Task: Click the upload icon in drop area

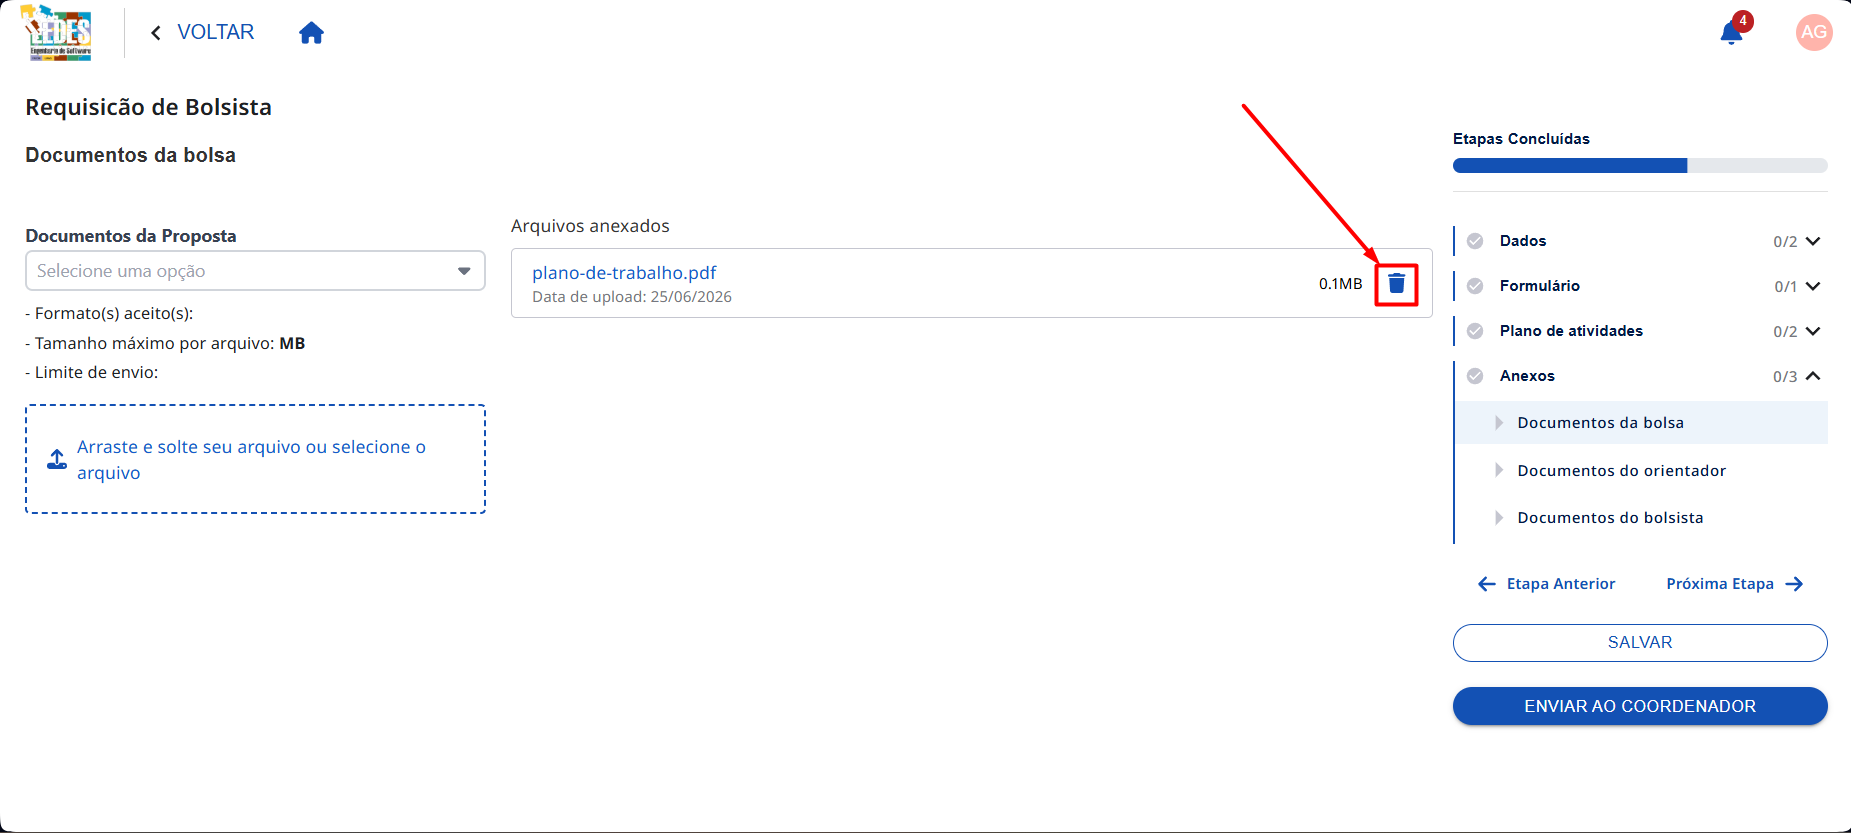Action: point(57,459)
